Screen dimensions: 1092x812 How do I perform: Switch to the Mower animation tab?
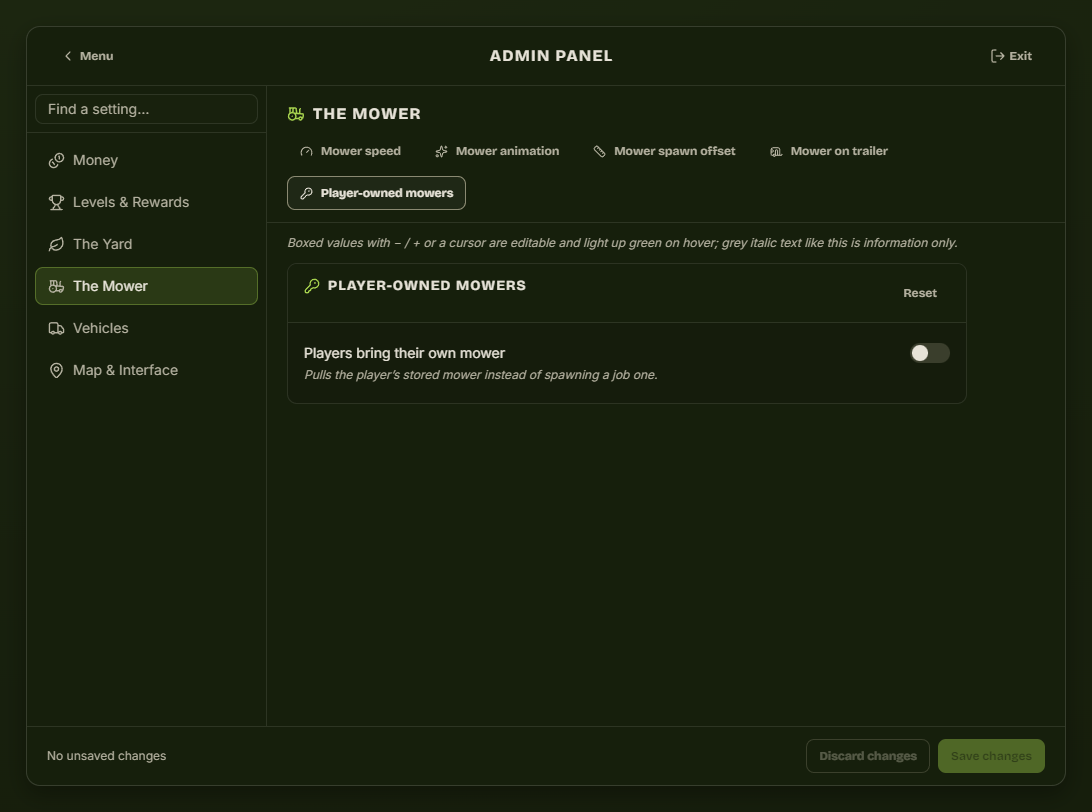click(497, 151)
